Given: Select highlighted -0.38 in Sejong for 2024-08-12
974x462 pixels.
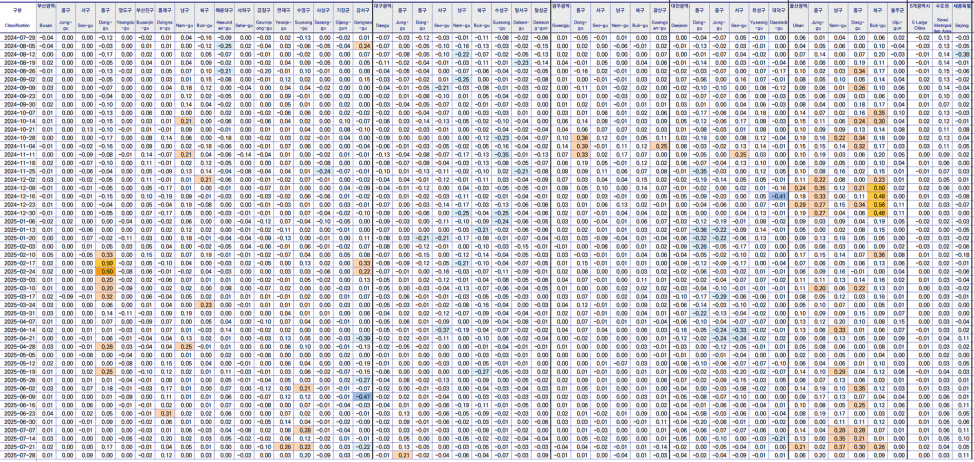Looking at the screenshot, I should click(x=963, y=54).
